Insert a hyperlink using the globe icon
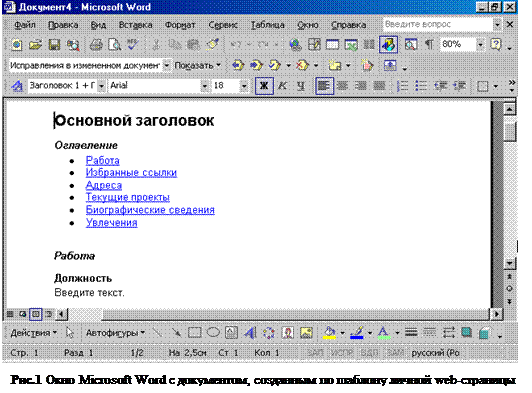This screenshot has height=393, width=532. (295, 45)
